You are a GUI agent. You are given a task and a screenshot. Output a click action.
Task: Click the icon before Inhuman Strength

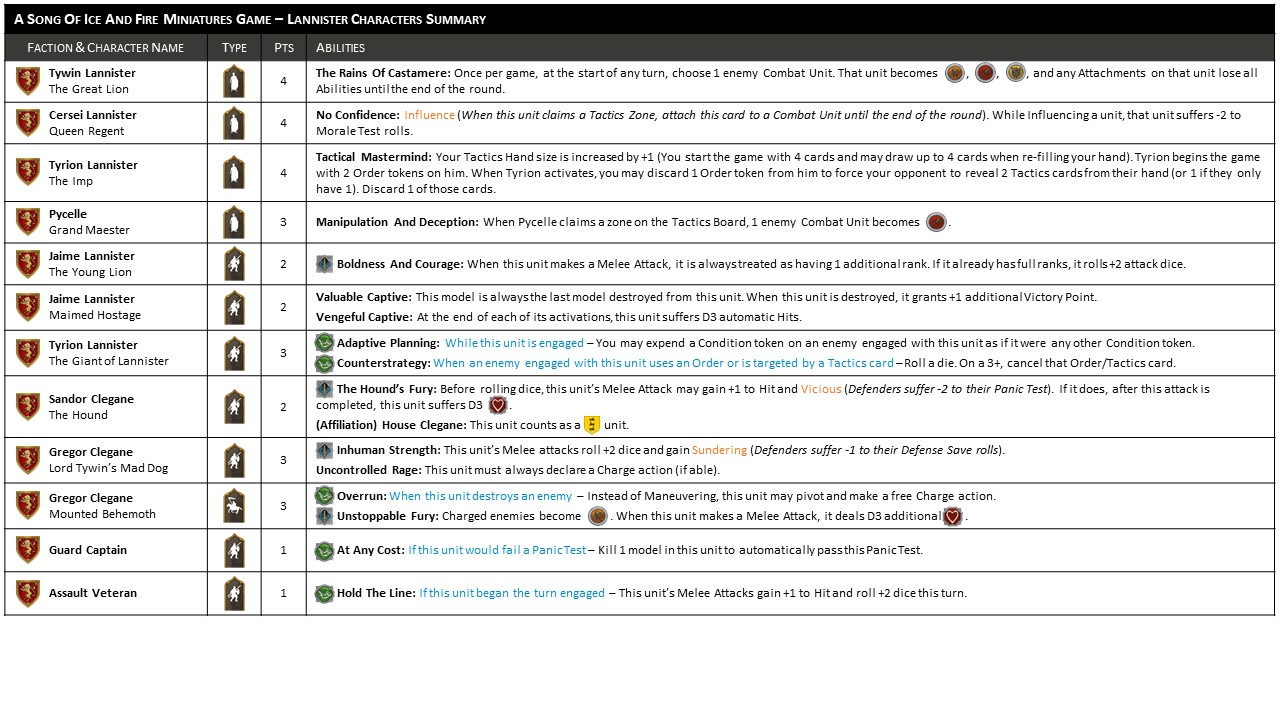(324, 450)
